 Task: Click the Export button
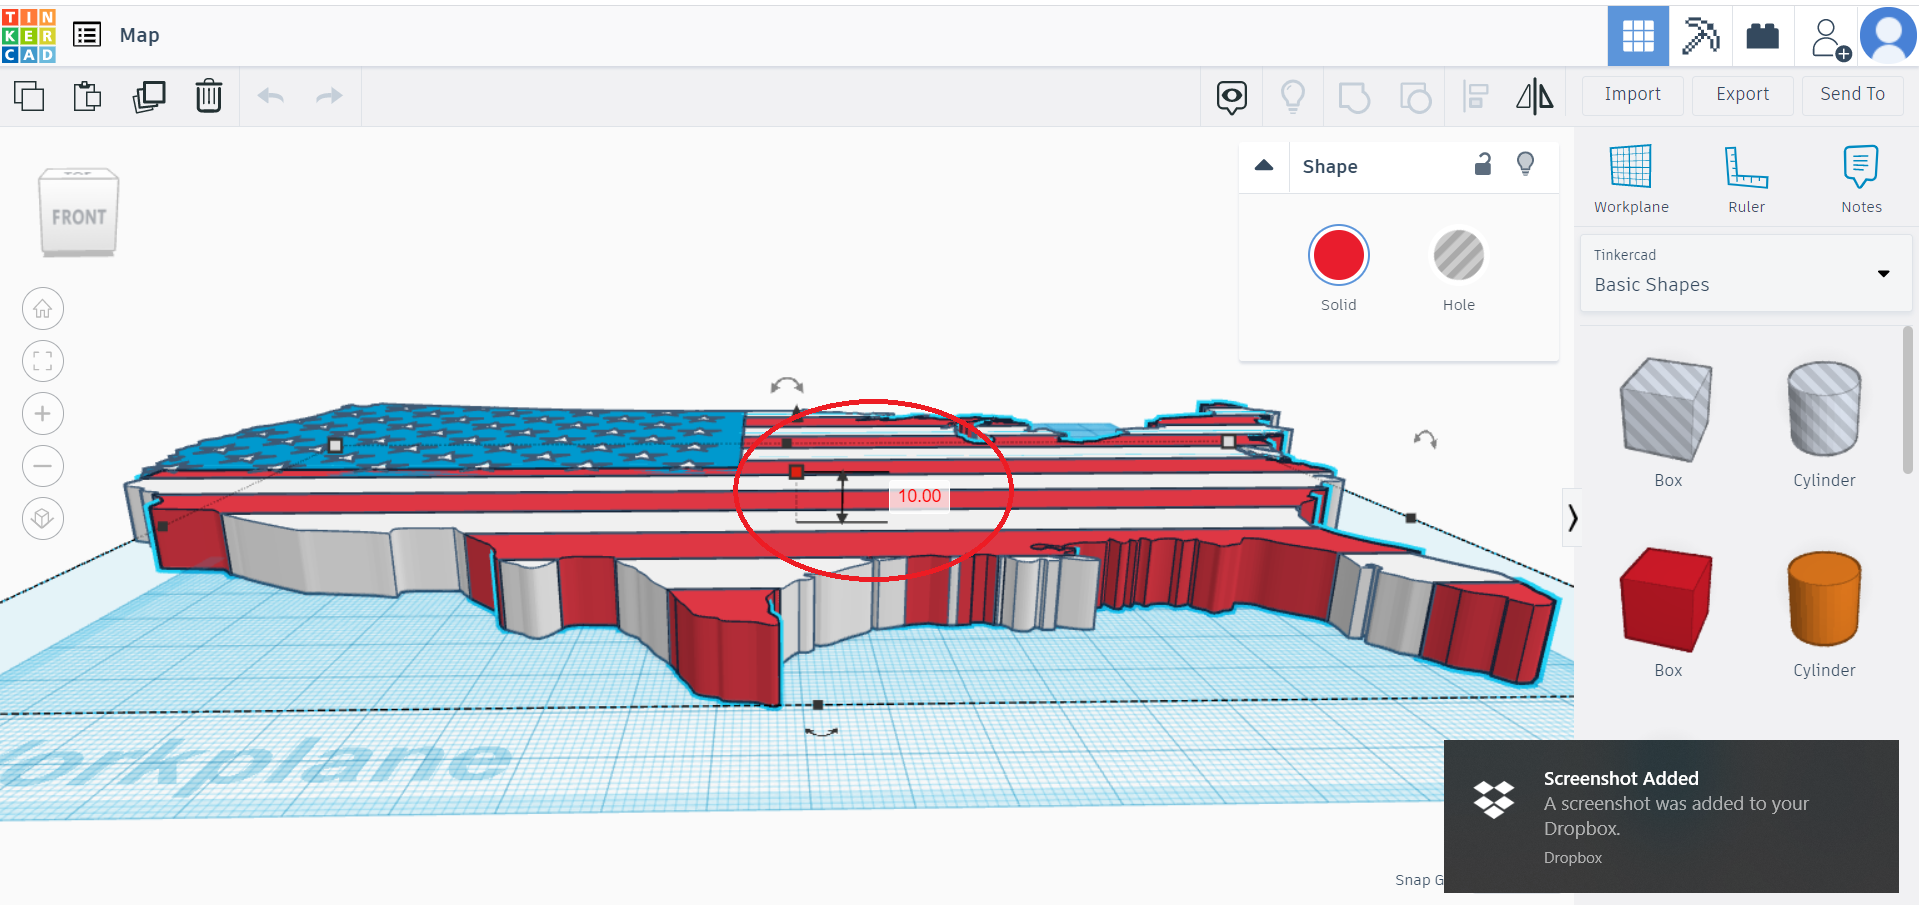point(1743,95)
